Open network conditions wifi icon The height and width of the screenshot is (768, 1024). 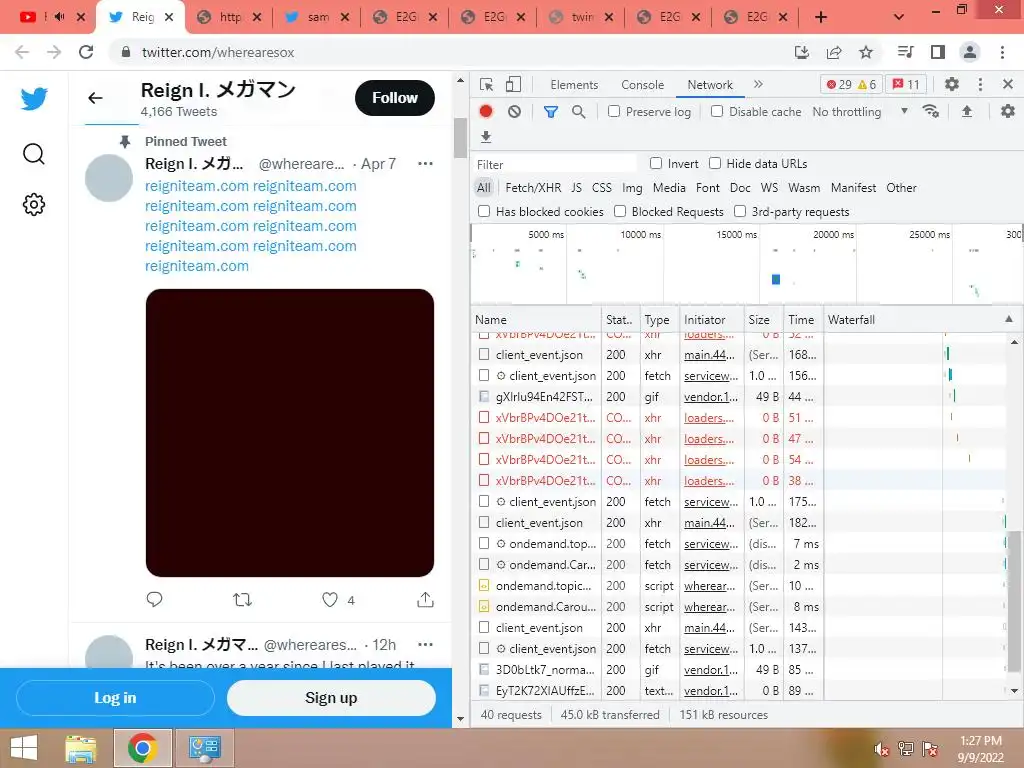931,111
